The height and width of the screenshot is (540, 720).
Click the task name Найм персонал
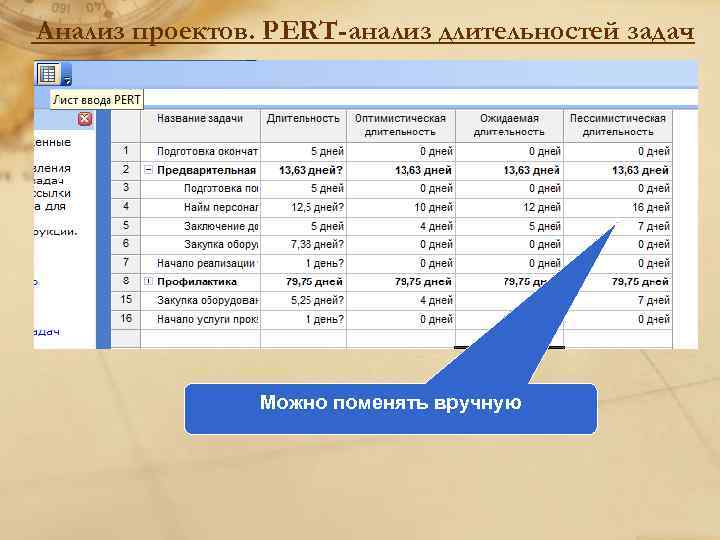pyautogui.click(x=221, y=208)
